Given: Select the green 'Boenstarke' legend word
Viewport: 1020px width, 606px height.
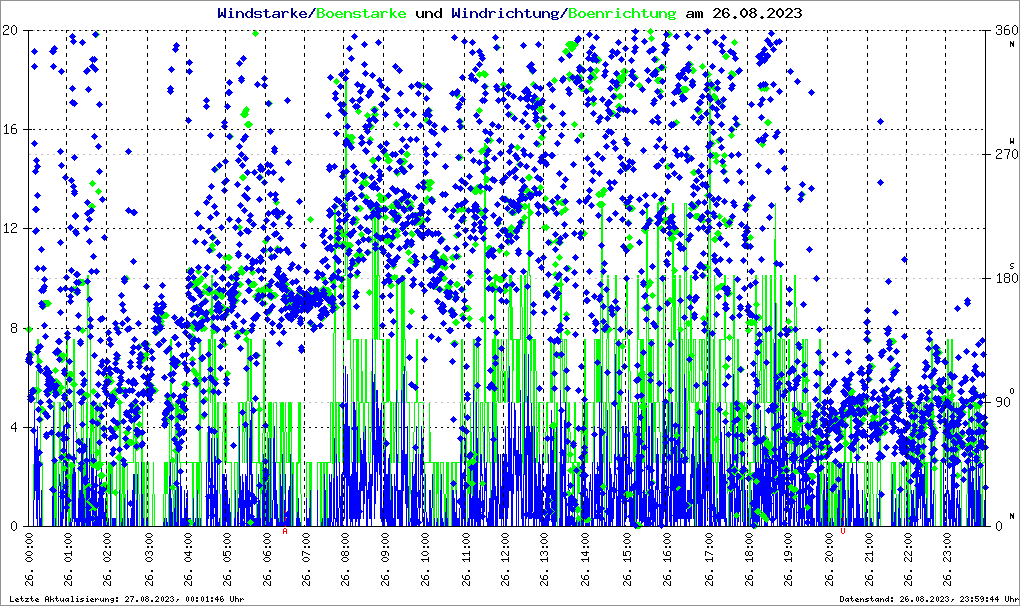Looking at the screenshot, I should [361, 13].
